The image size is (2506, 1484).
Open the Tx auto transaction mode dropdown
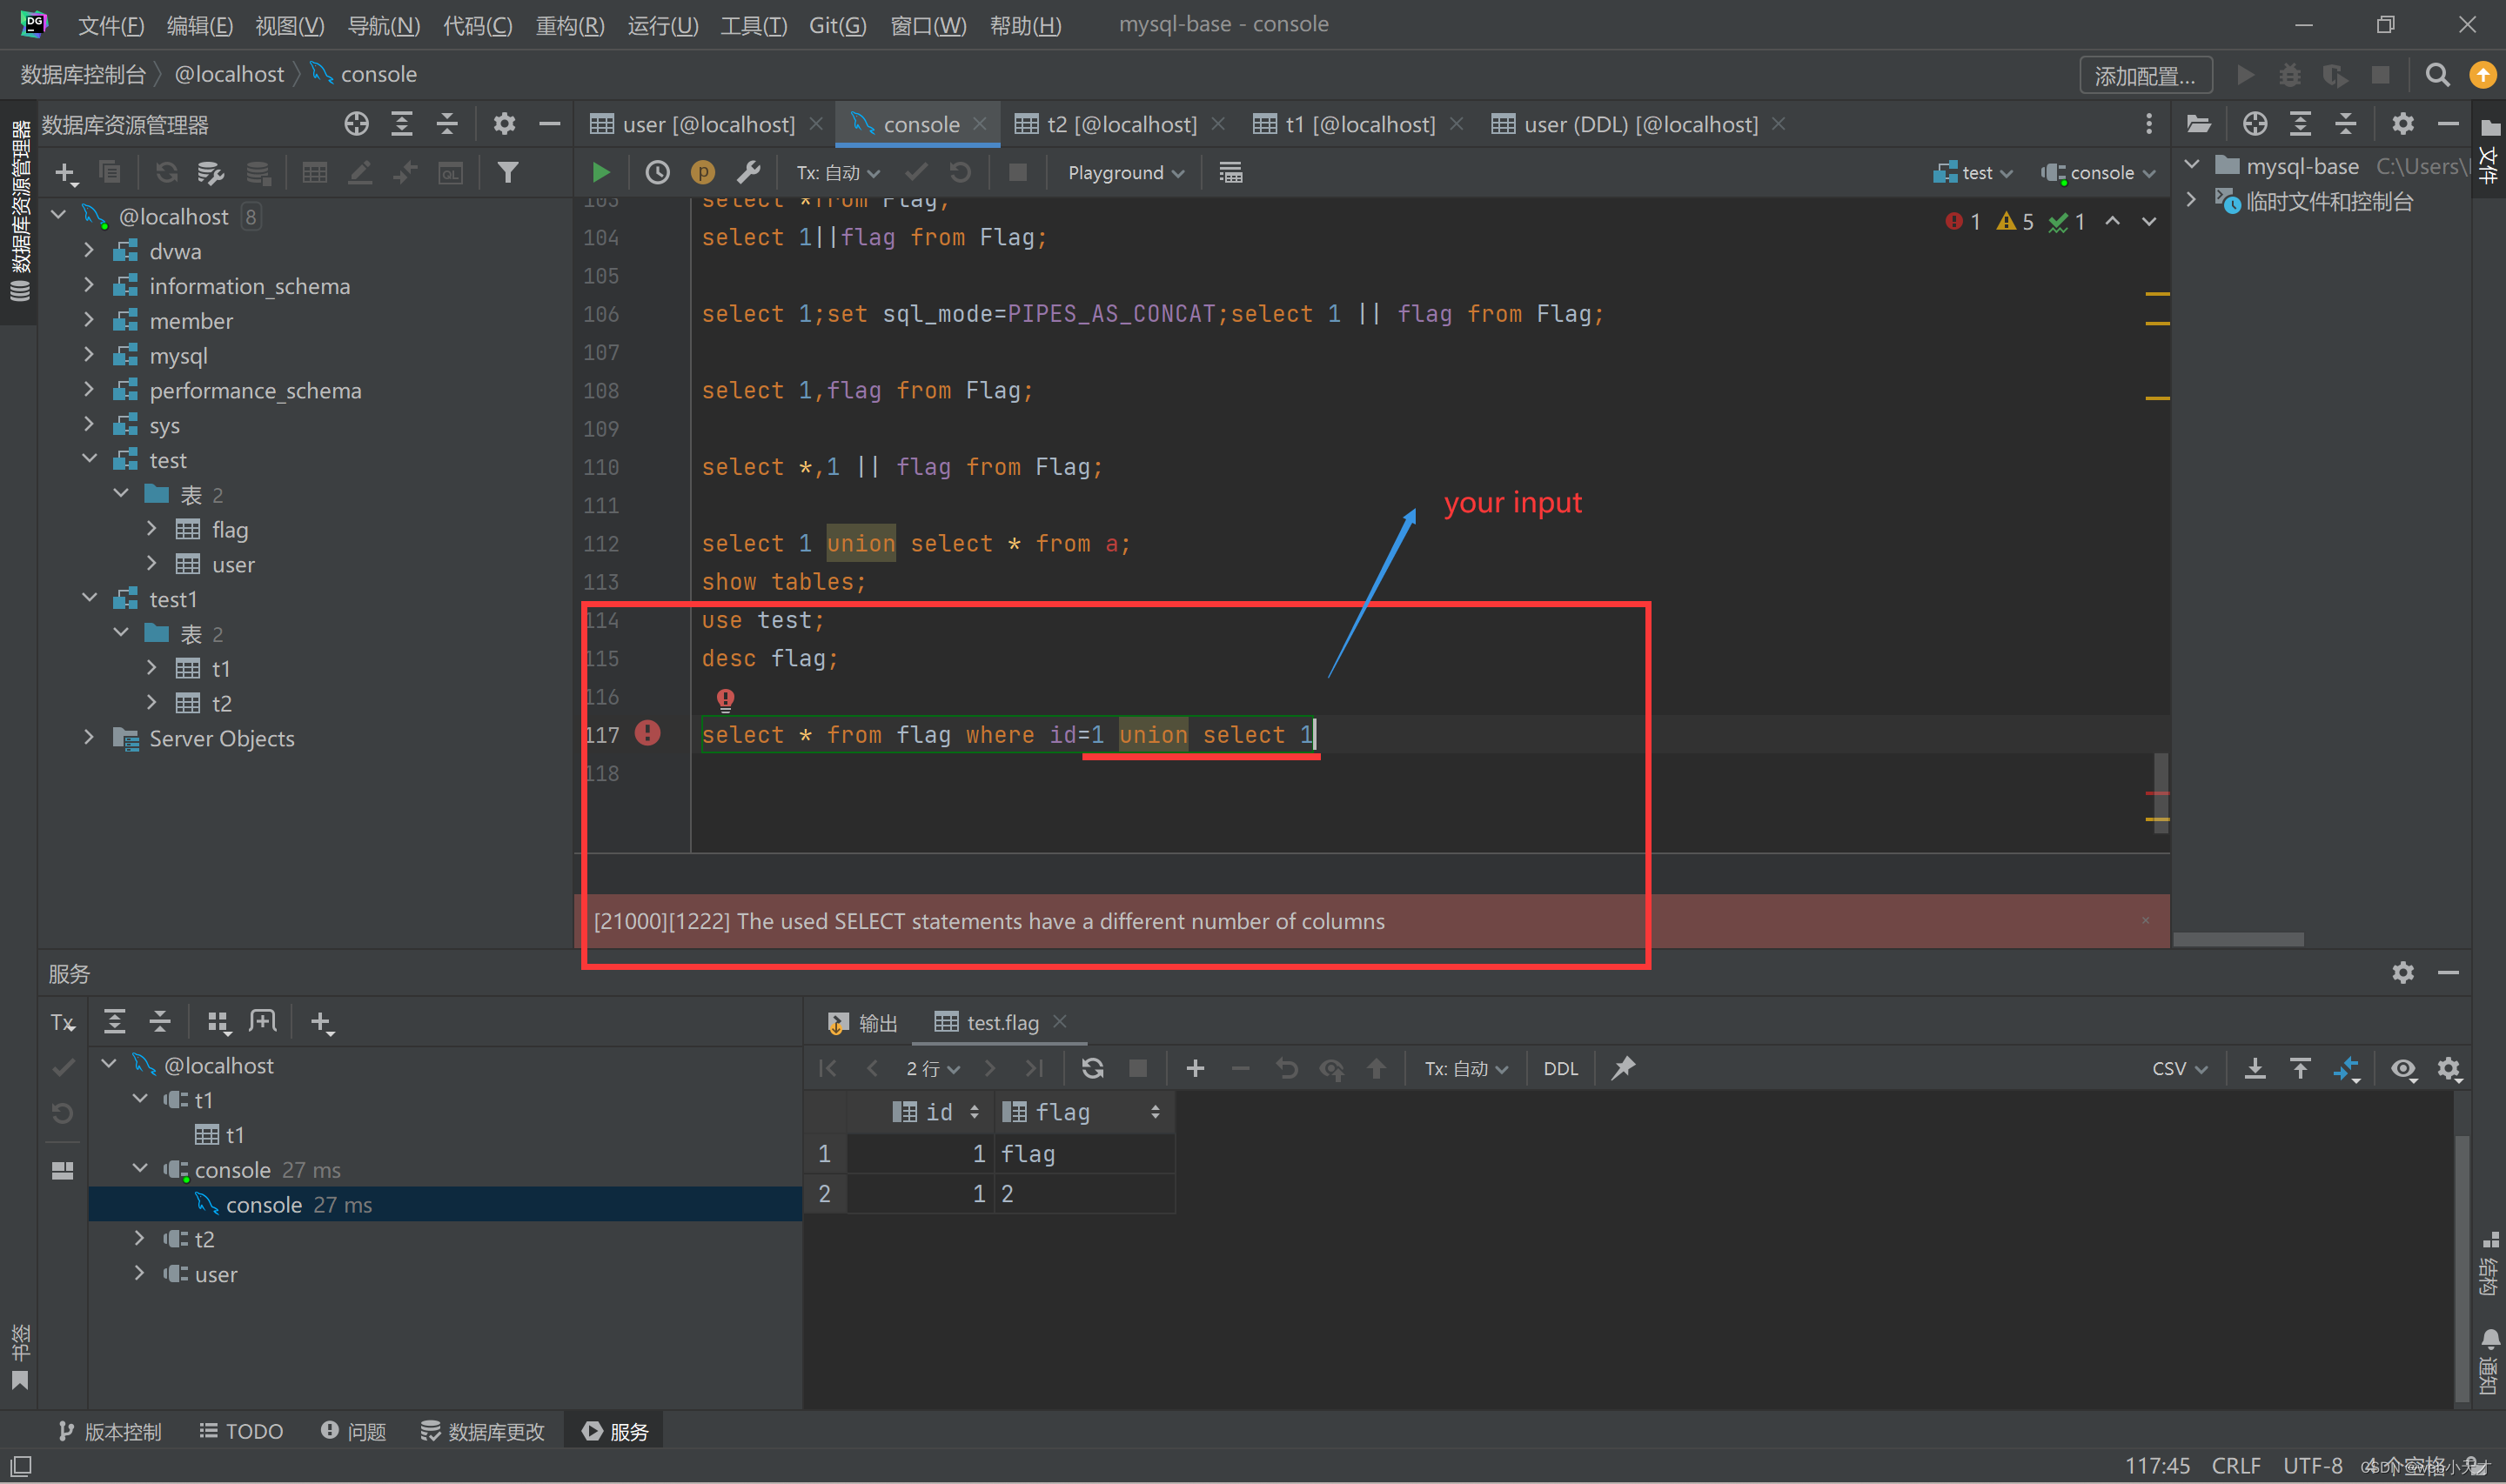click(837, 173)
